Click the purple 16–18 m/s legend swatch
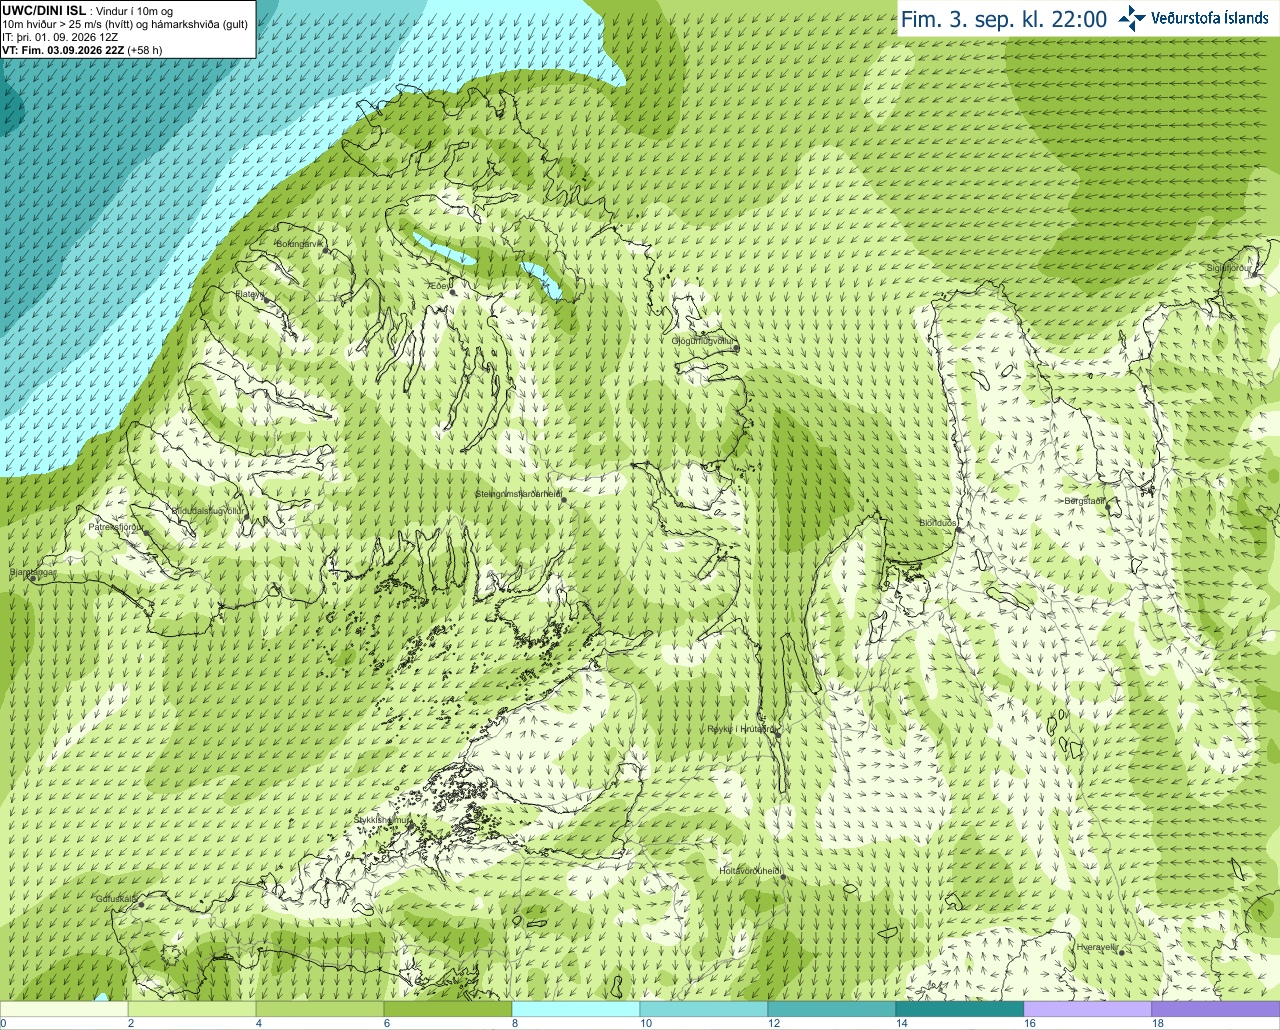 [x=1087, y=1009]
